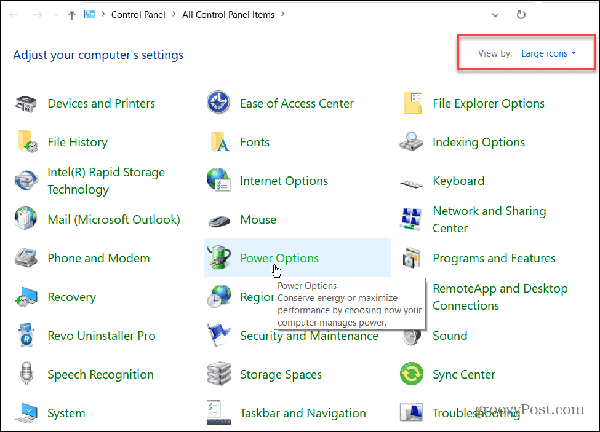
Task: Open the Keyboard icon
Action: 411,184
